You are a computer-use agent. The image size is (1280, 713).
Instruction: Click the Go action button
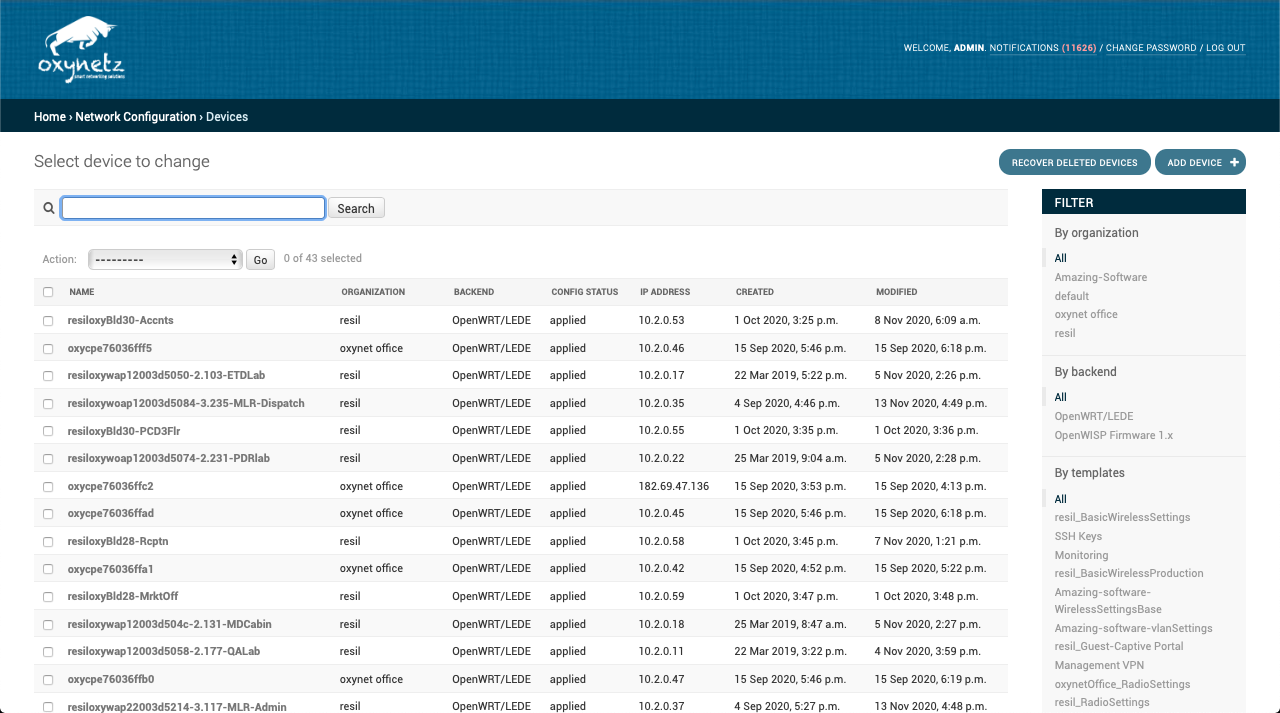[x=260, y=260]
